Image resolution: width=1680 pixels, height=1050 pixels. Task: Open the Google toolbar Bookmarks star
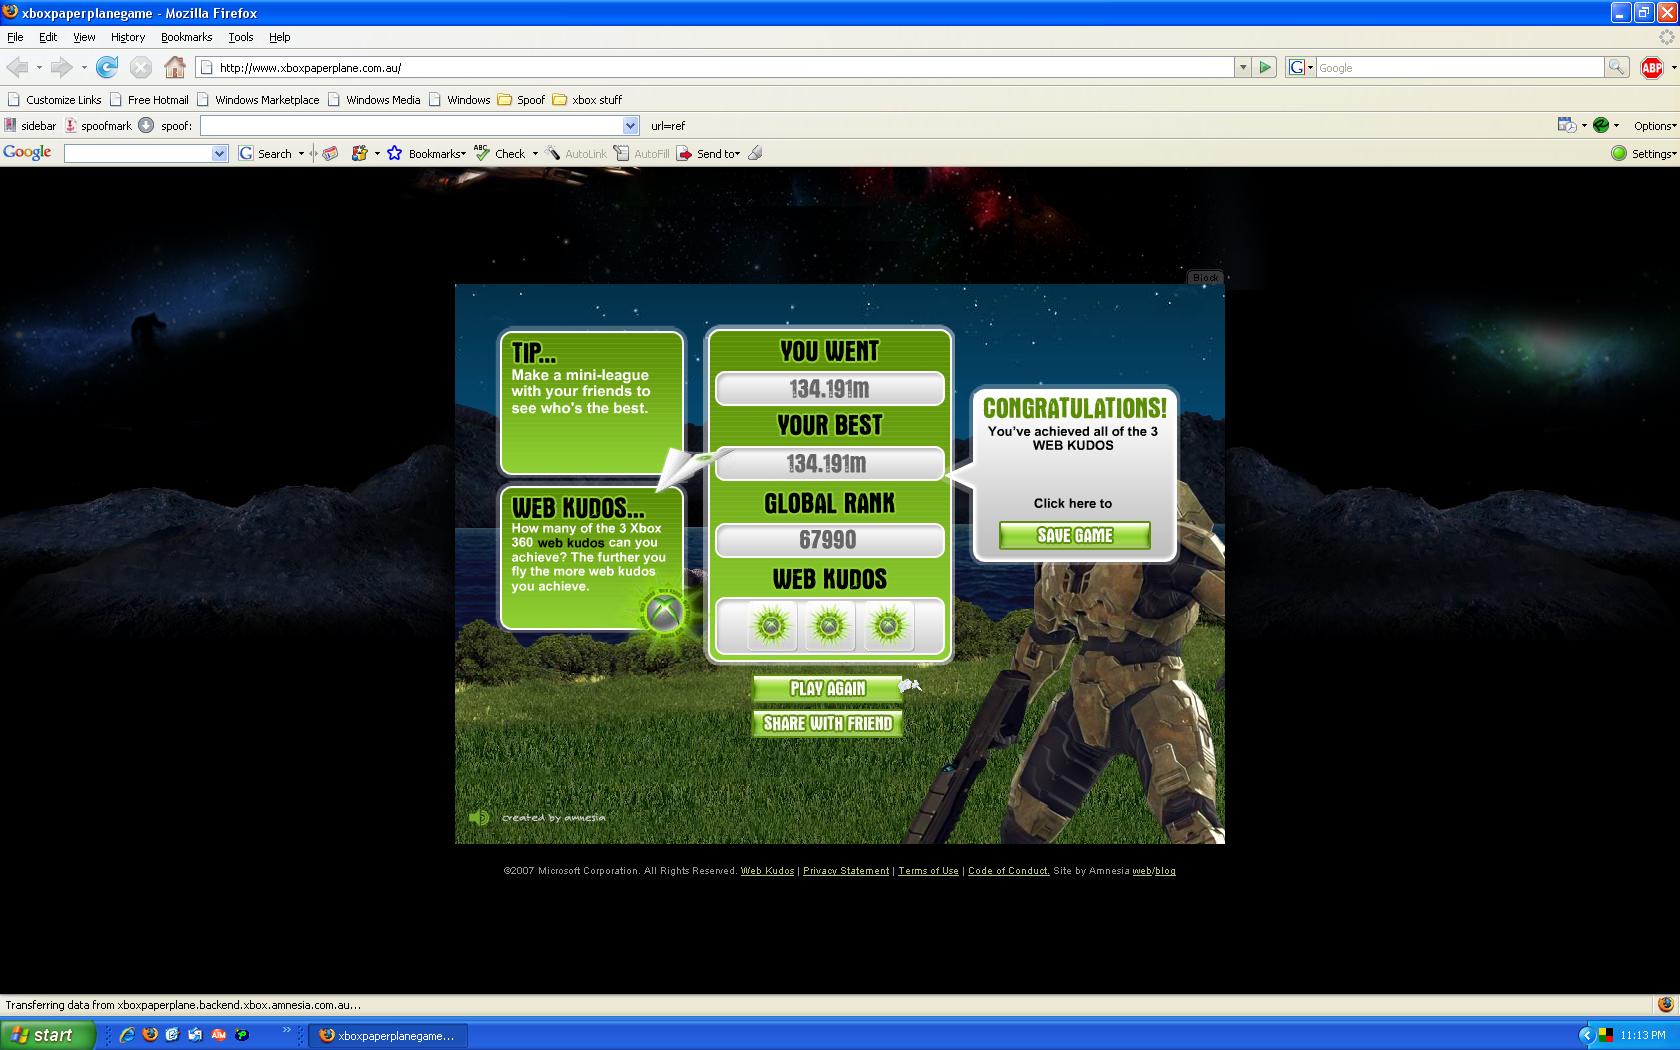click(x=426, y=153)
